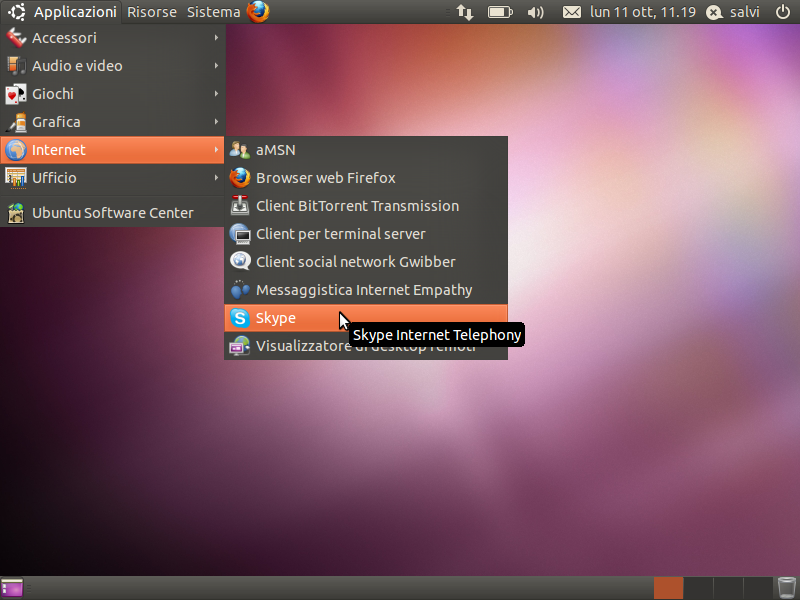
Task: Click the show desktop button
Action: (x=12, y=588)
